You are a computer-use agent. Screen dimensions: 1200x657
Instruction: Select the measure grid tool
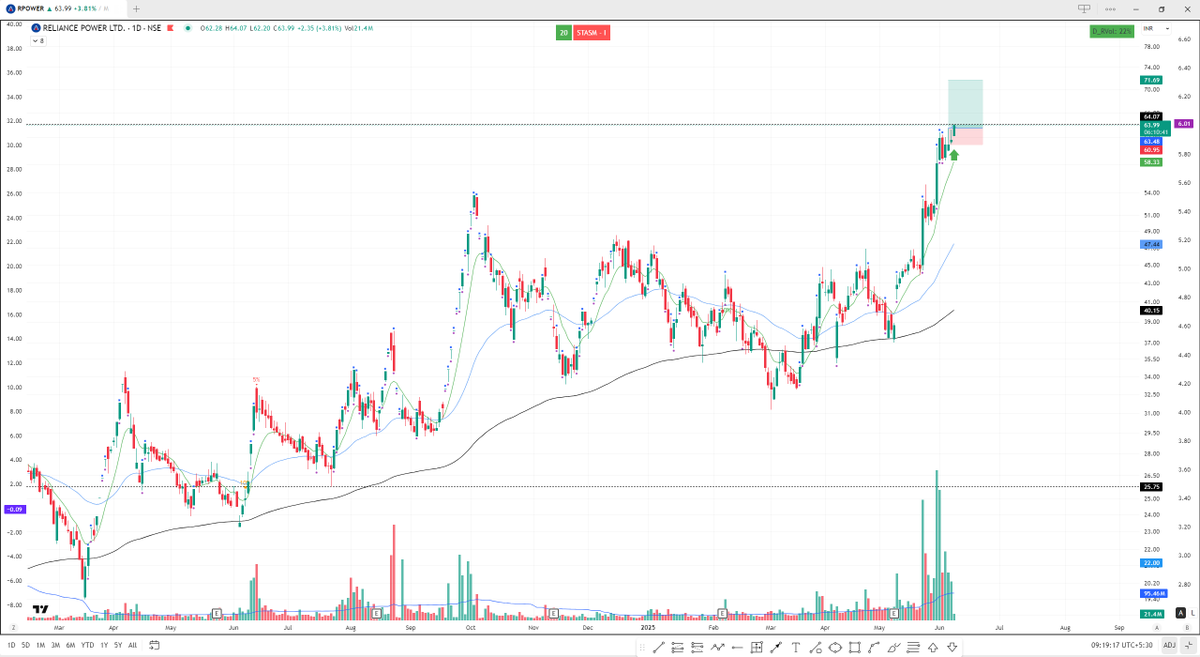pos(757,647)
